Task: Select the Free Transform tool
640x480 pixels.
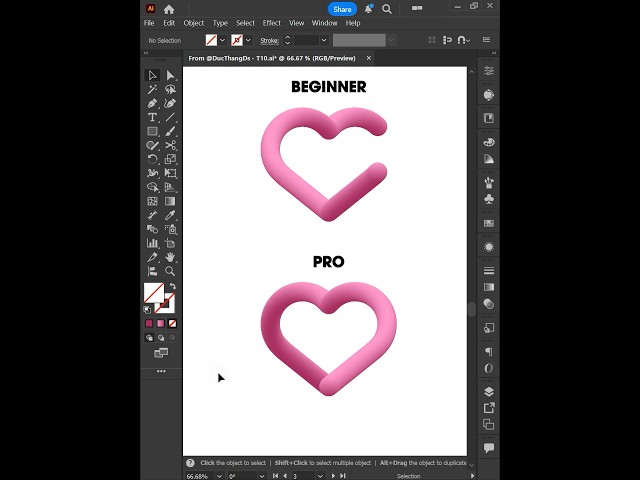Action: (170, 173)
